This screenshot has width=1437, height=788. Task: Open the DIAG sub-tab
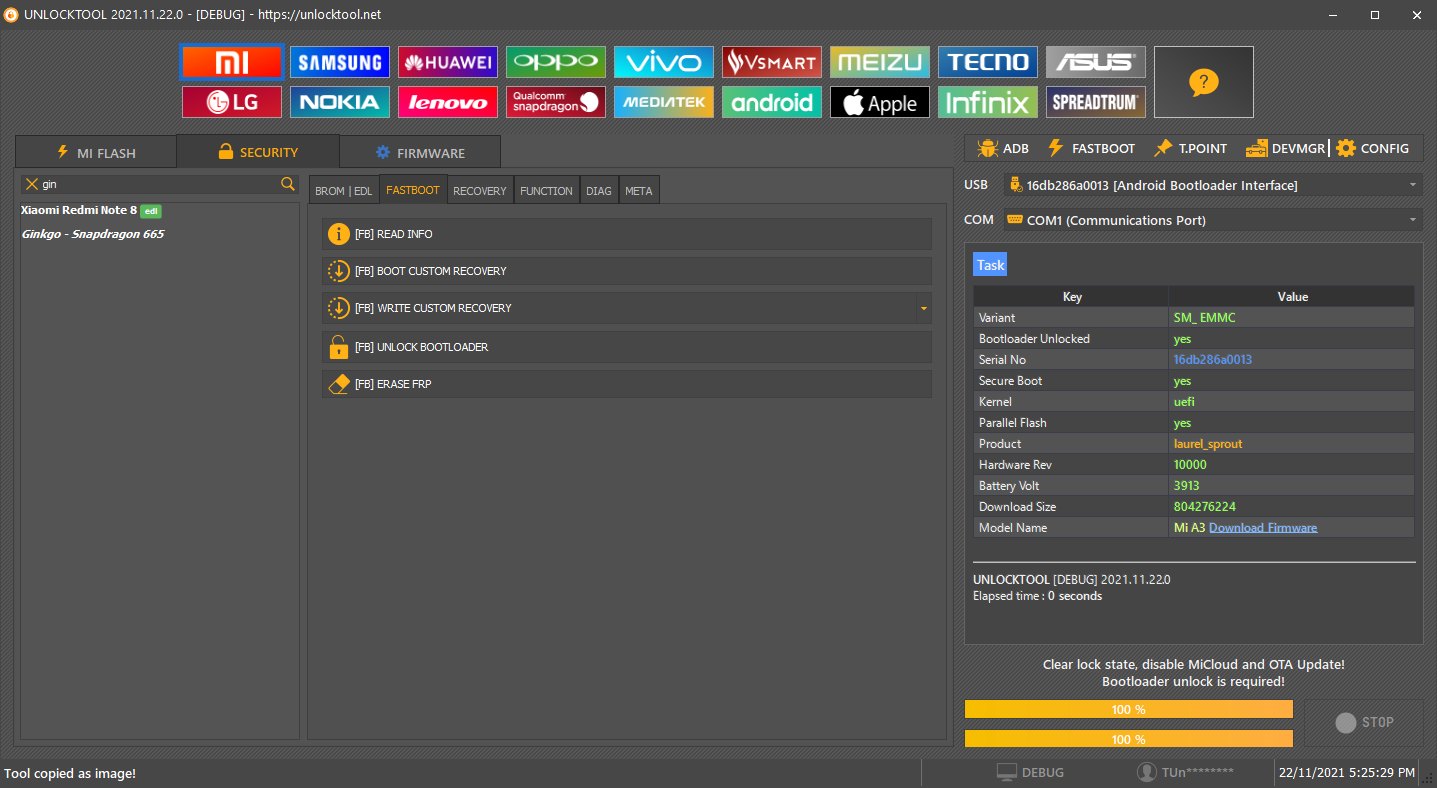(x=599, y=190)
